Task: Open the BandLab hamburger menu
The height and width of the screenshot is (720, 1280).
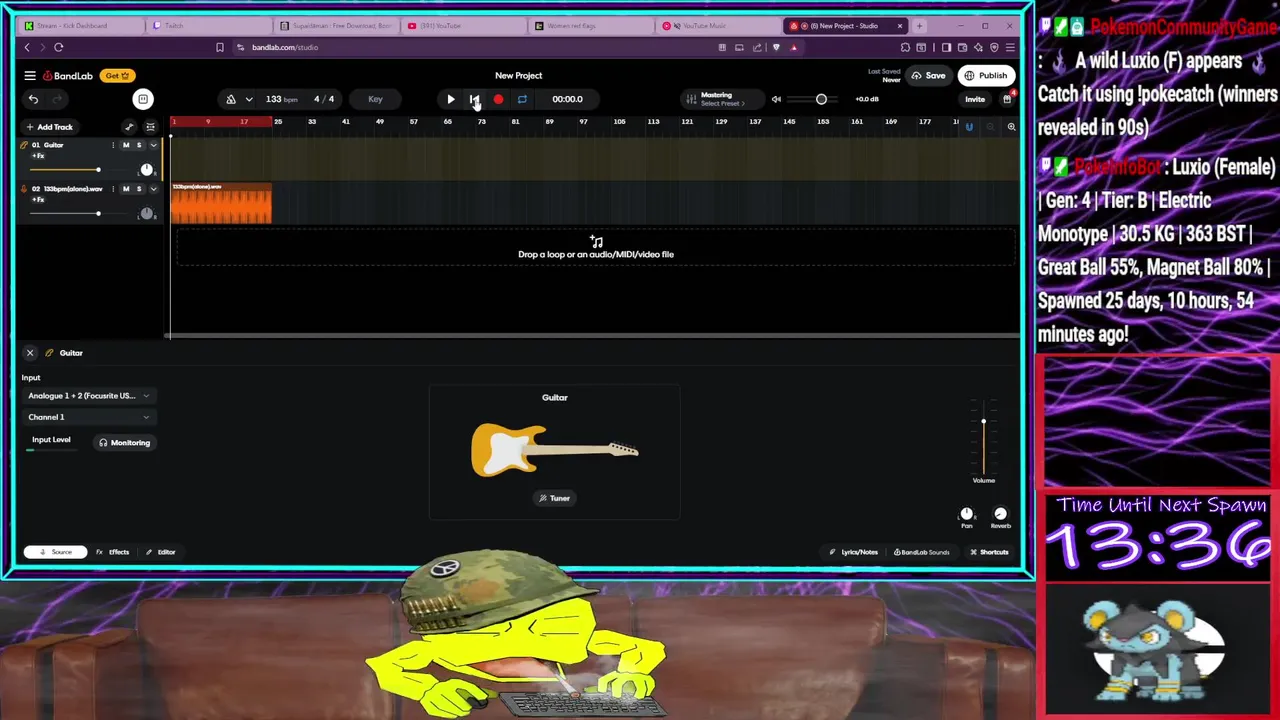Action: point(30,76)
